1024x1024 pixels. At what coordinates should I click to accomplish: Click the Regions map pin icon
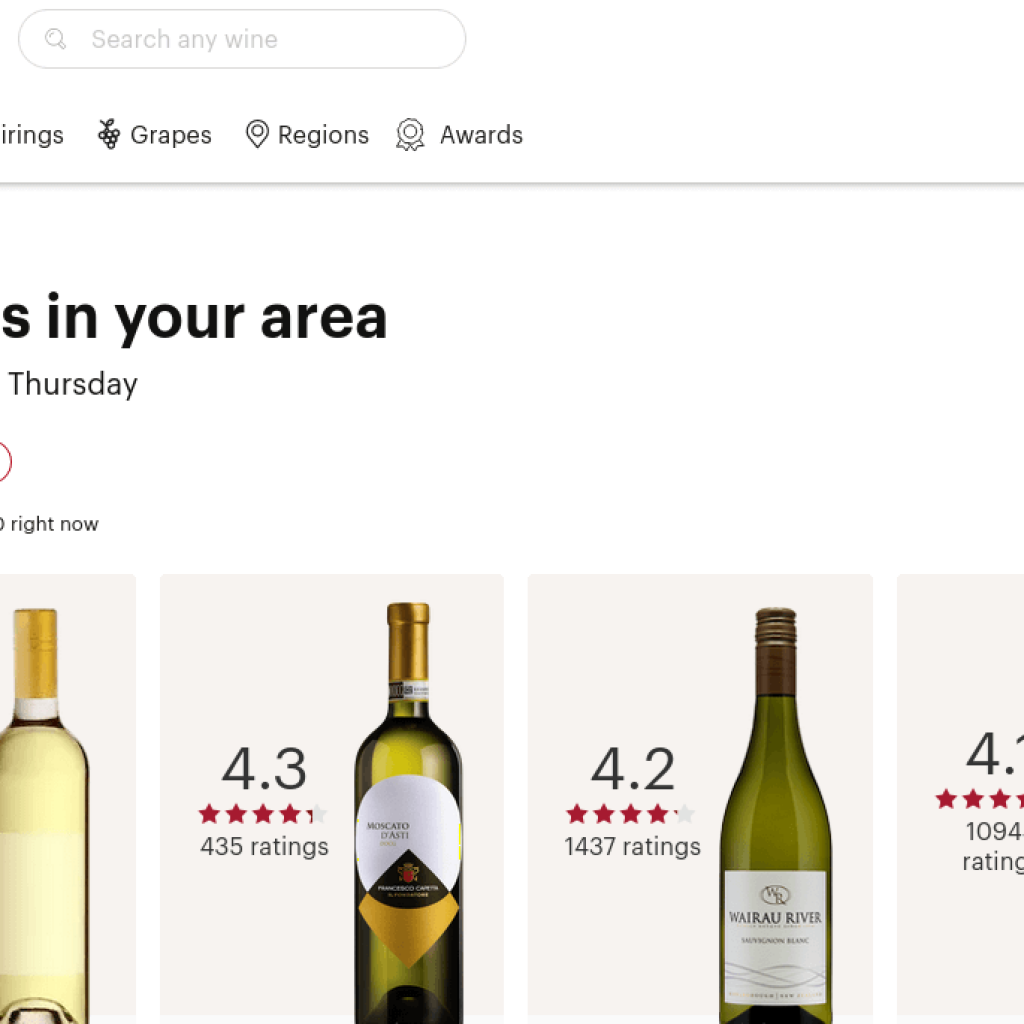pos(257,133)
